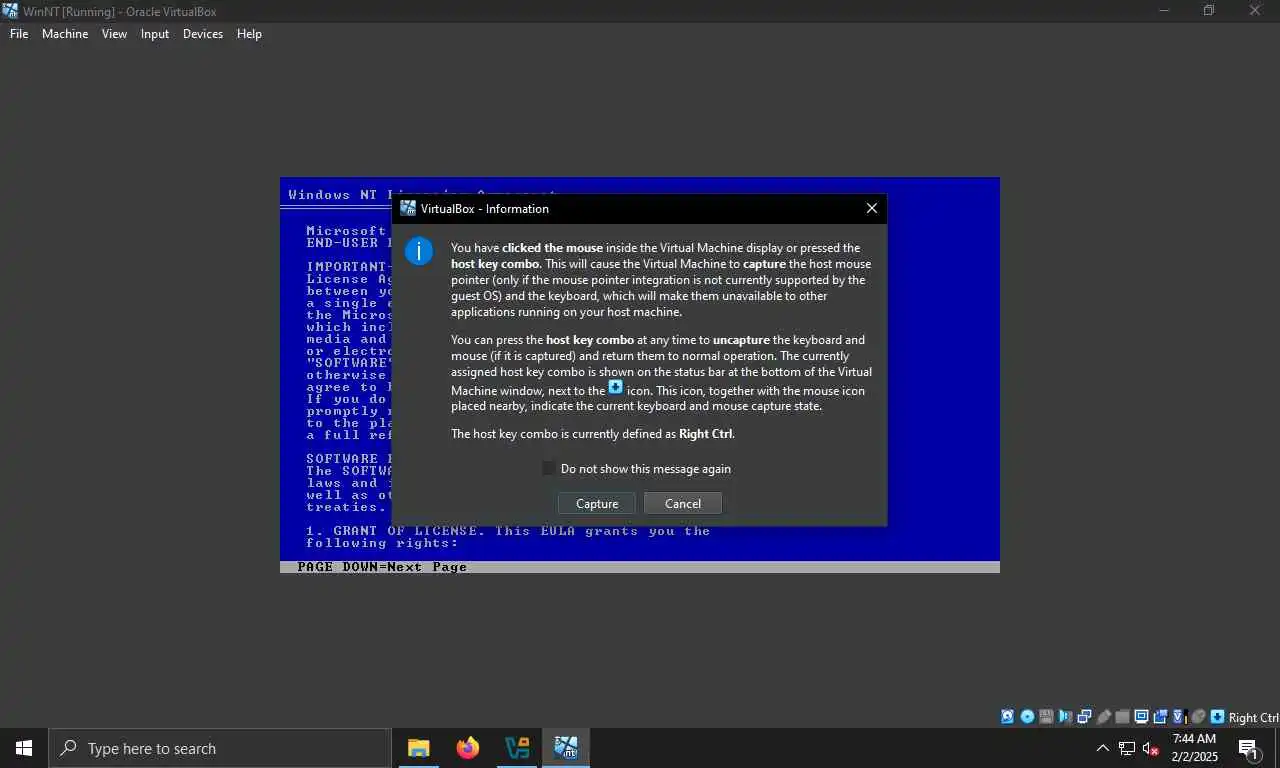Click the Type here to search box
This screenshot has width=1280, height=768.
(220, 748)
